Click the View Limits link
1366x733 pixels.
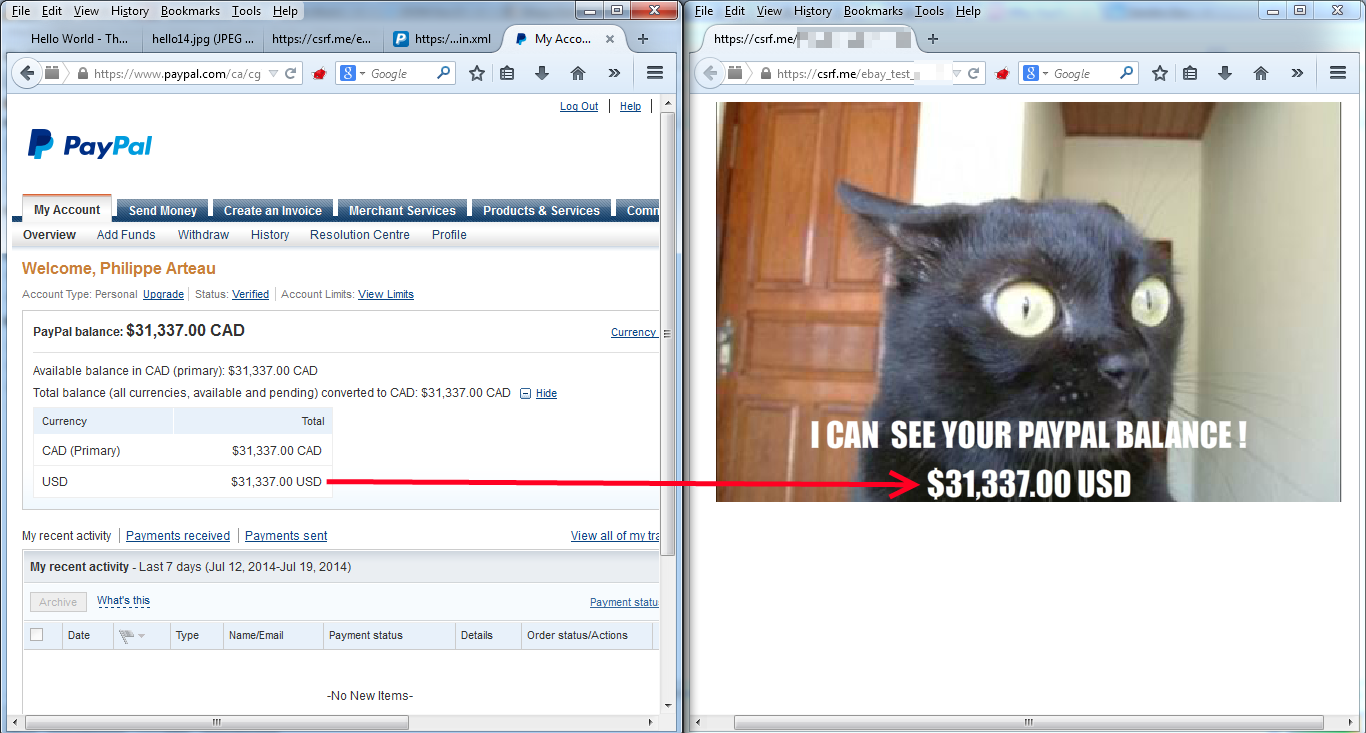click(386, 294)
